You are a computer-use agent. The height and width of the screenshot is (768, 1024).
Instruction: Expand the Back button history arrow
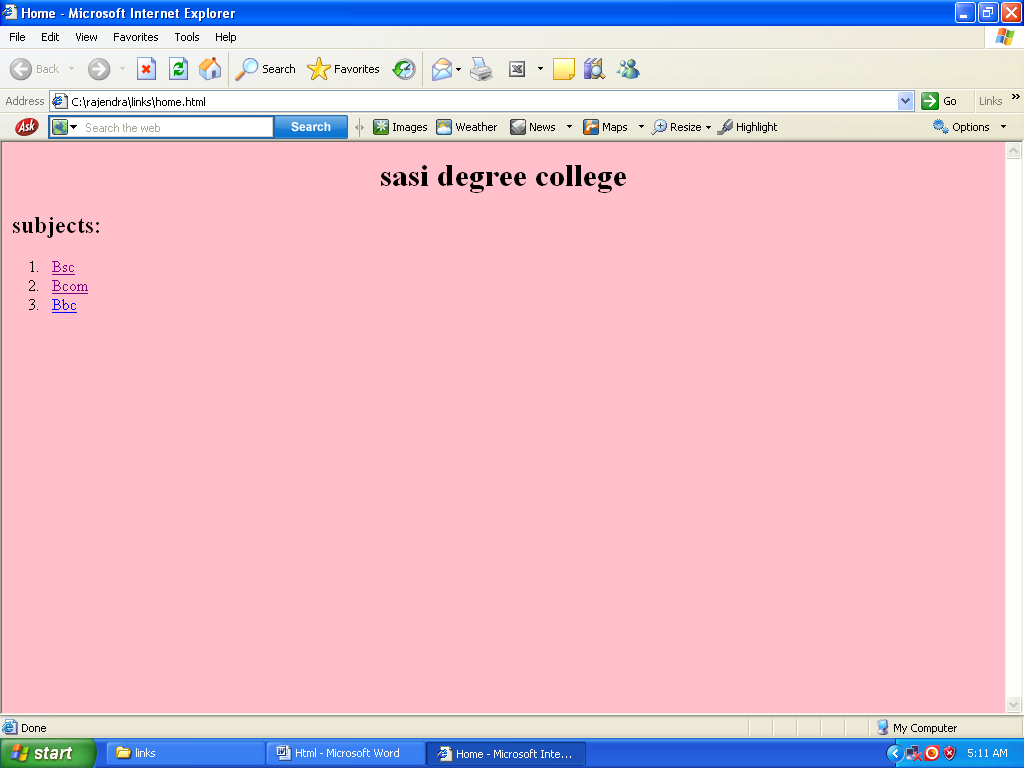coord(71,68)
